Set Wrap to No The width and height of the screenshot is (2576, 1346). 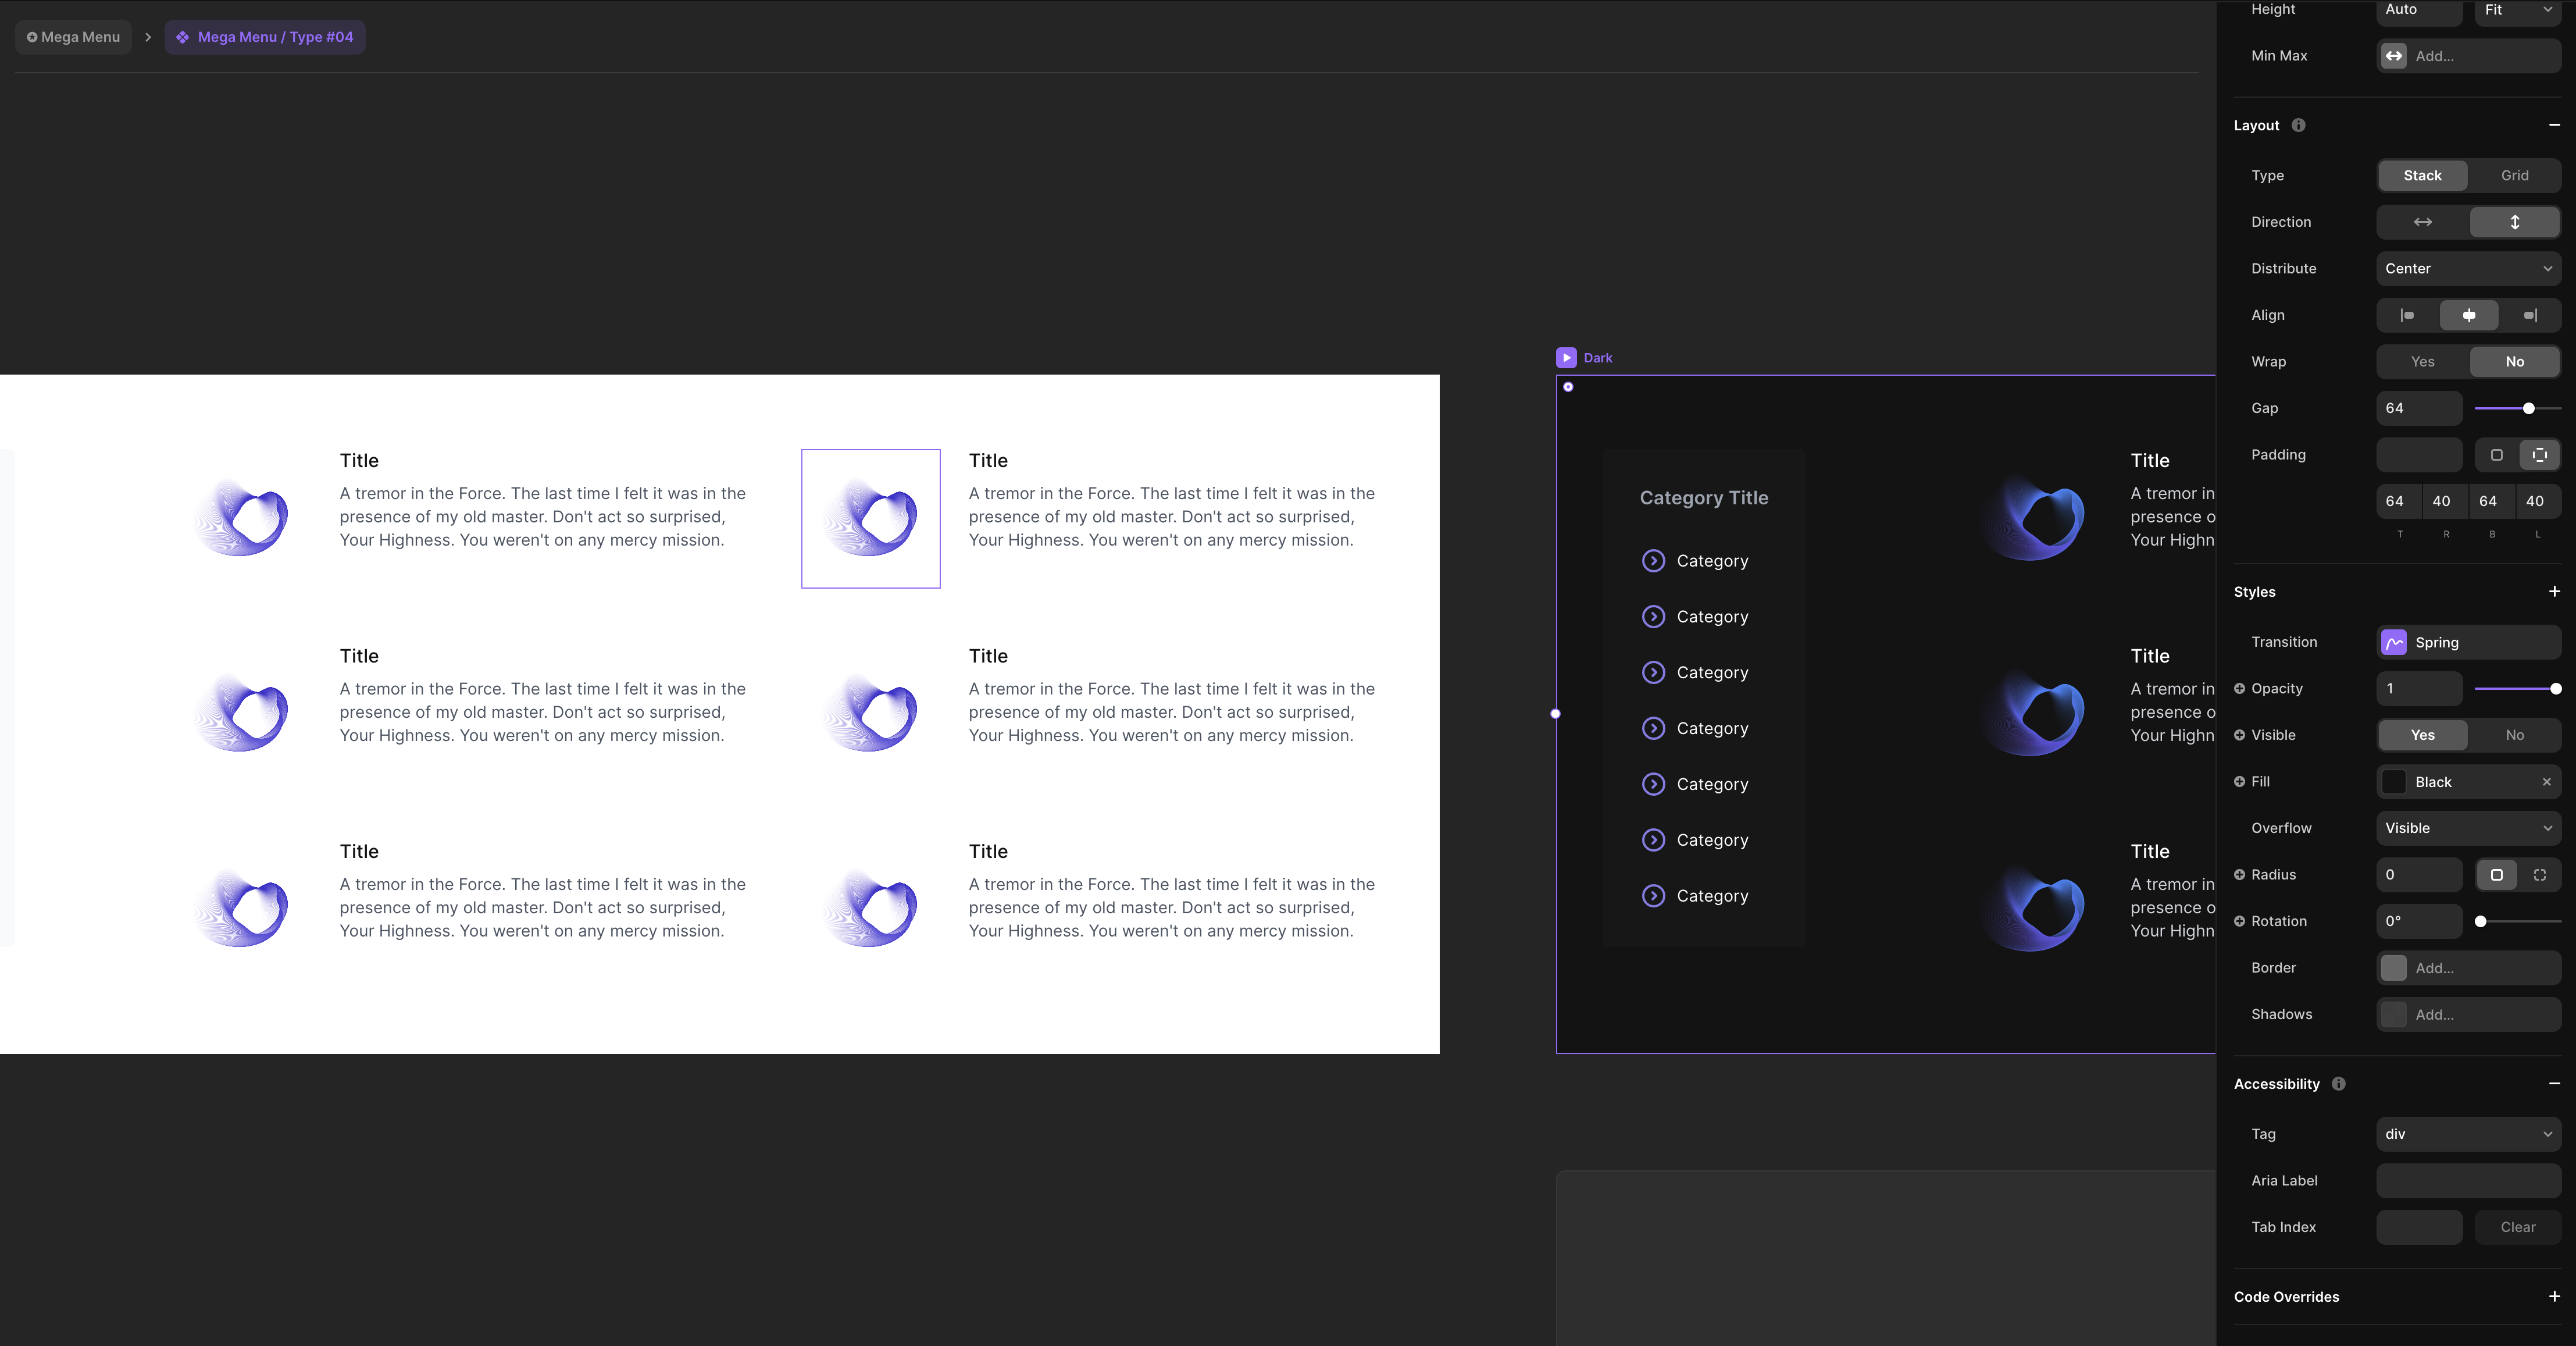(x=2514, y=362)
